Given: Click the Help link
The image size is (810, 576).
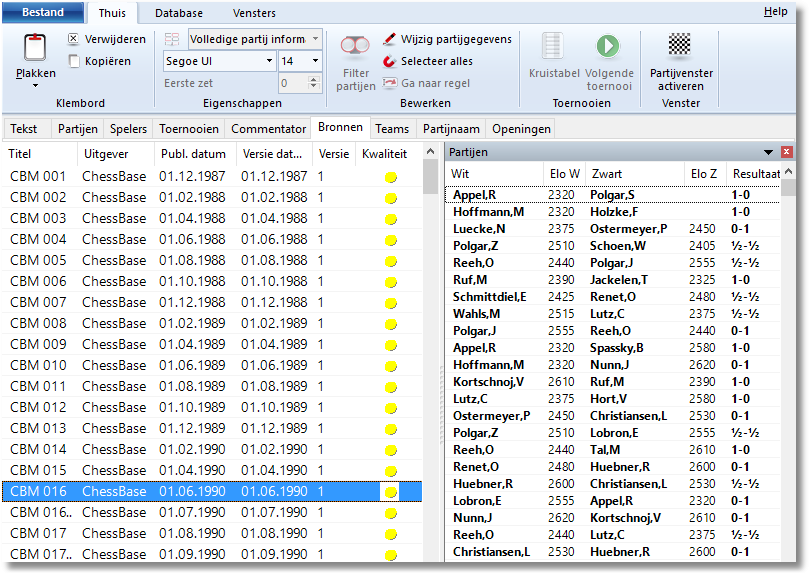Looking at the screenshot, I should (775, 11).
